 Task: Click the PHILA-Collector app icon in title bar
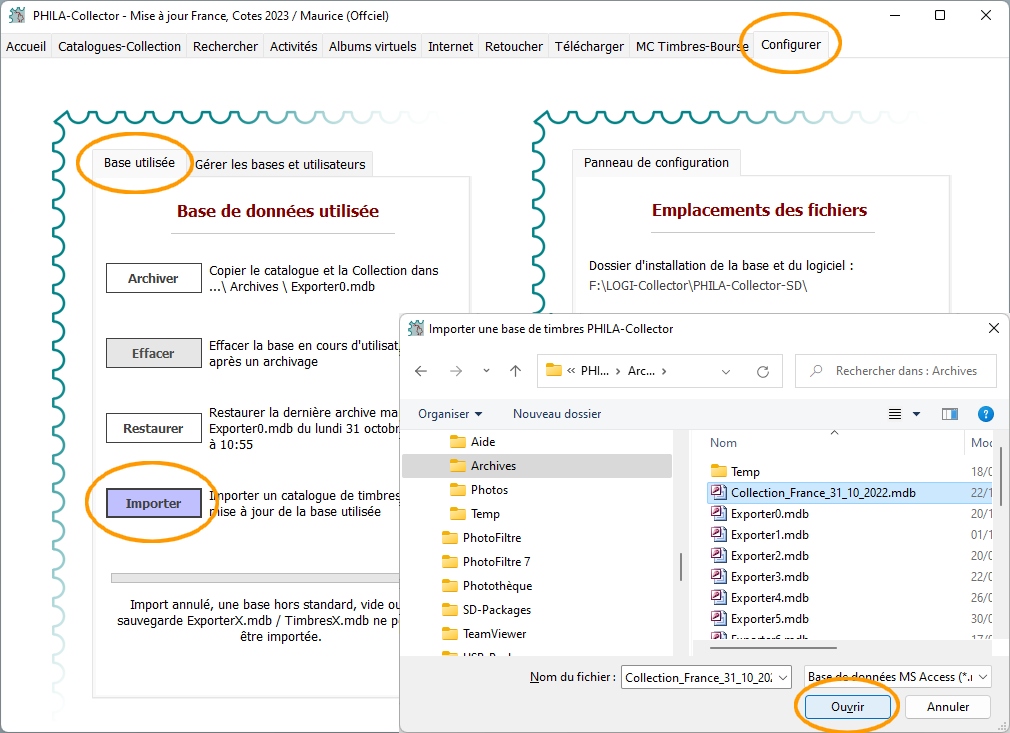click(17, 15)
